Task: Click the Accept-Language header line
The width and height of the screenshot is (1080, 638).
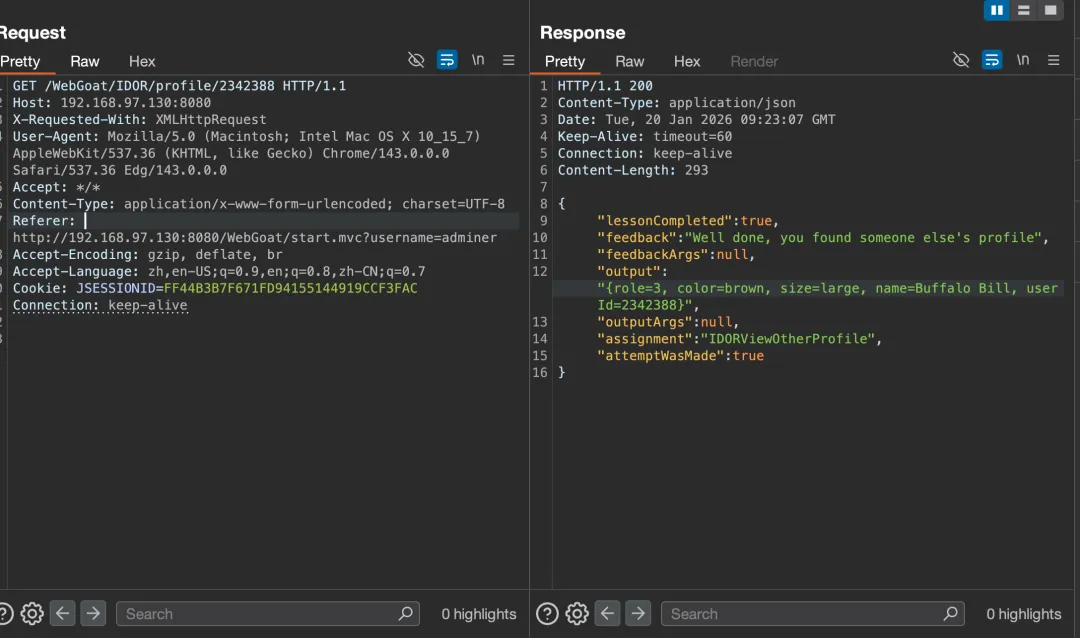Action: [x=219, y=271]
